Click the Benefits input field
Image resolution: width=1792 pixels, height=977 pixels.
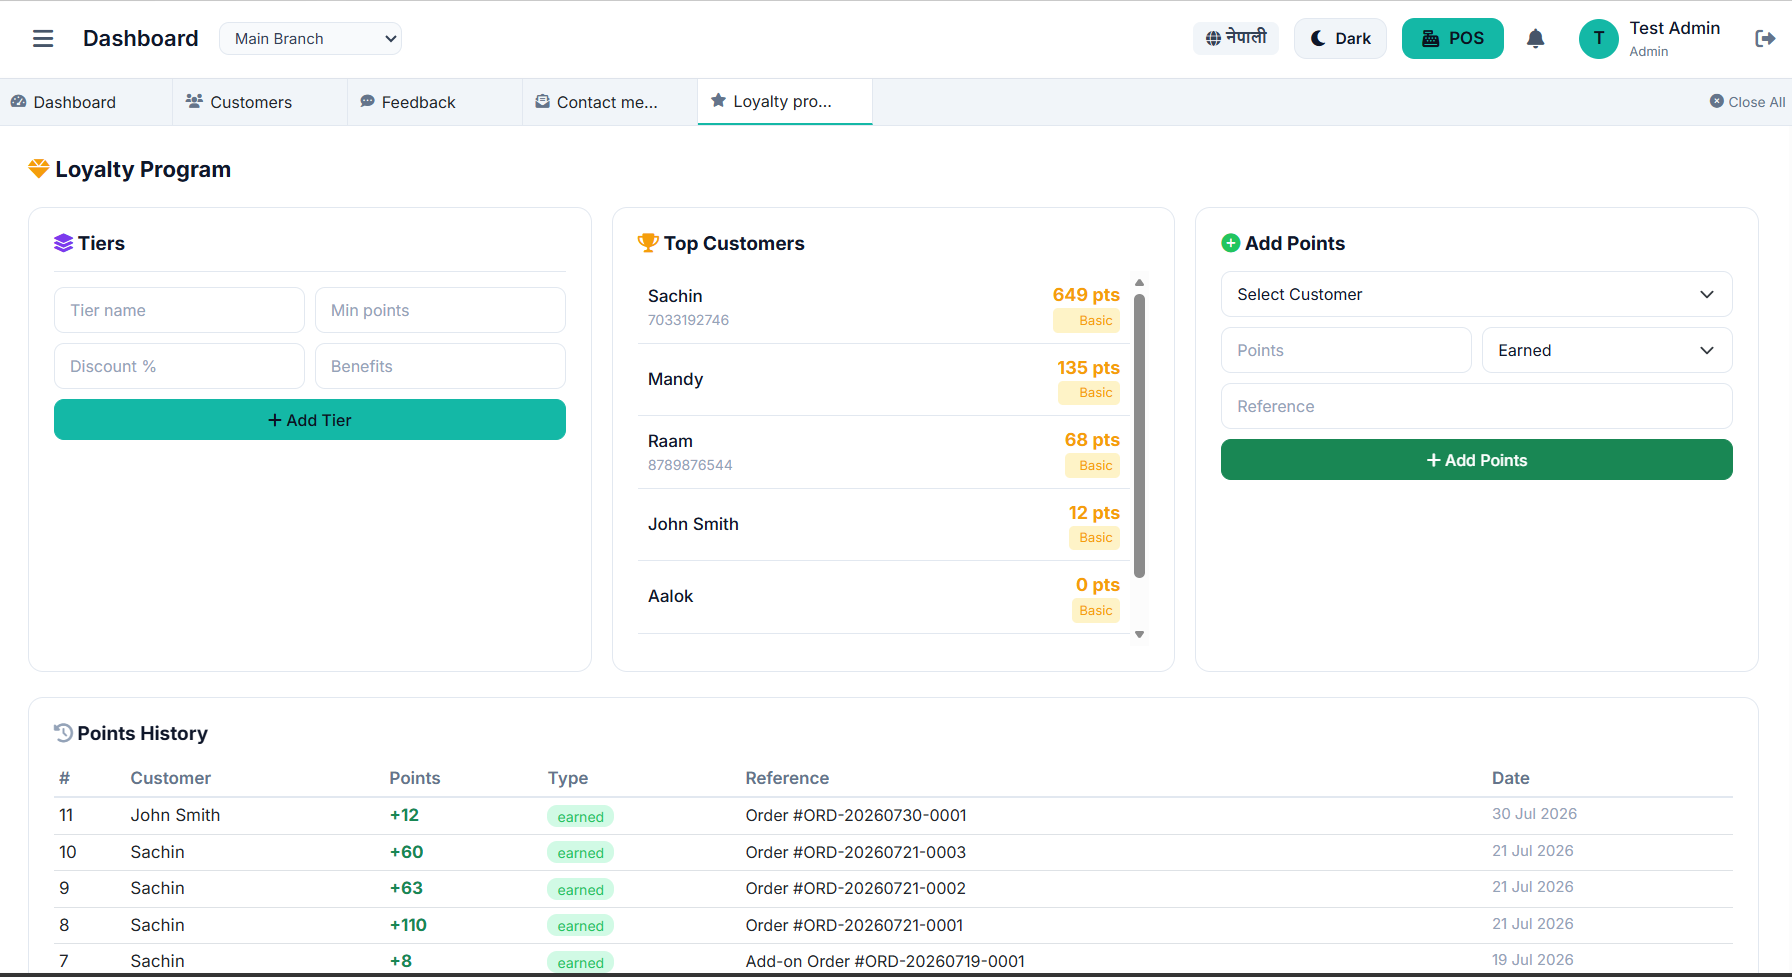[440, 366]
